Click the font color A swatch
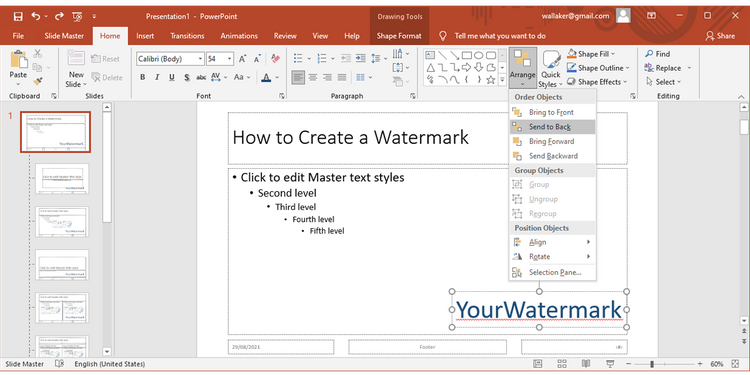 coord(266,77)
